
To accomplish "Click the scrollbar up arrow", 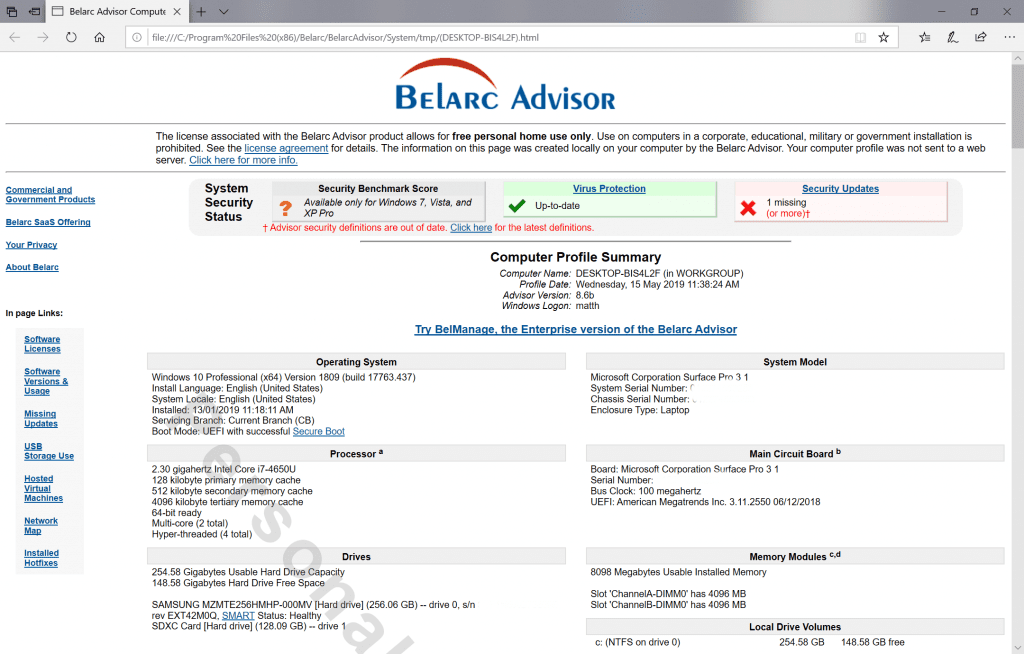I will (x=1017, y=58).
